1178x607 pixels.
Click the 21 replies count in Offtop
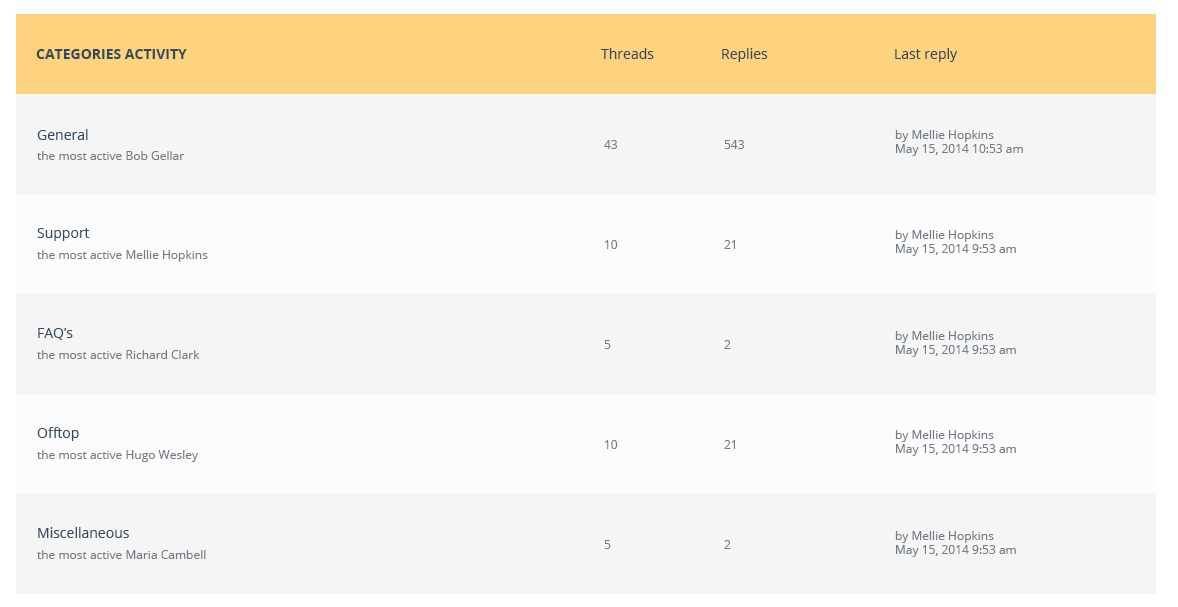730,445
